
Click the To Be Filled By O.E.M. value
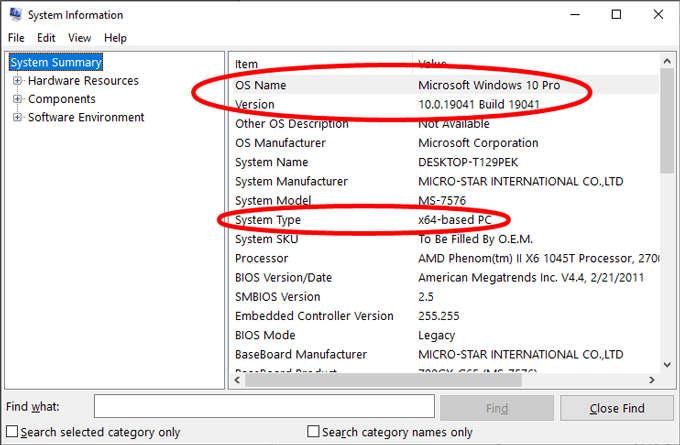click(x=475, y=239)
